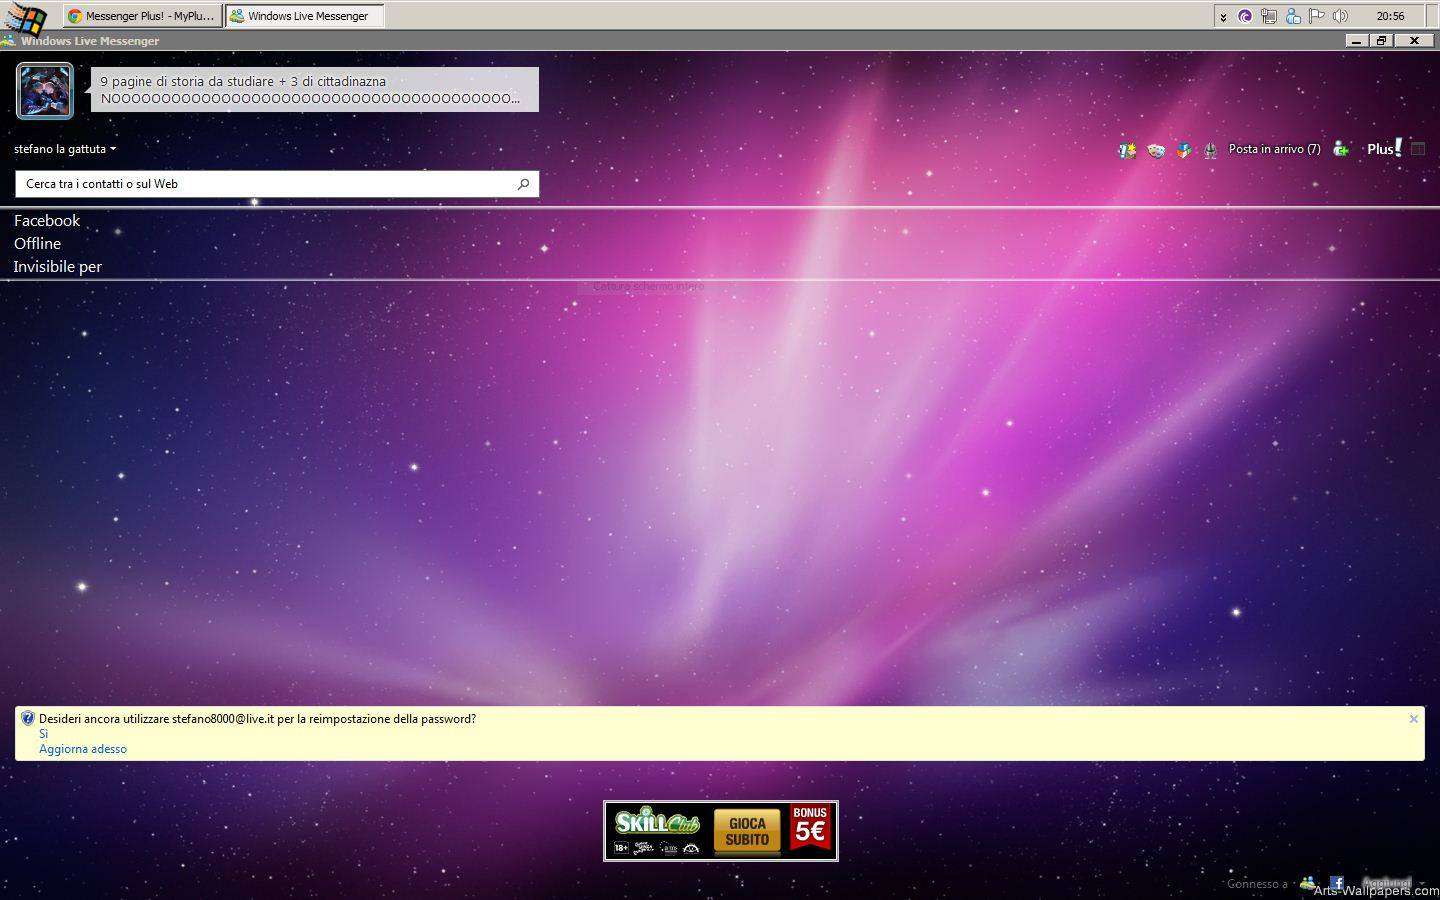This screenshot has width=1440, height=900.
Task: Open the Messenger Plus! menu icon
Action: point(1384,148)
